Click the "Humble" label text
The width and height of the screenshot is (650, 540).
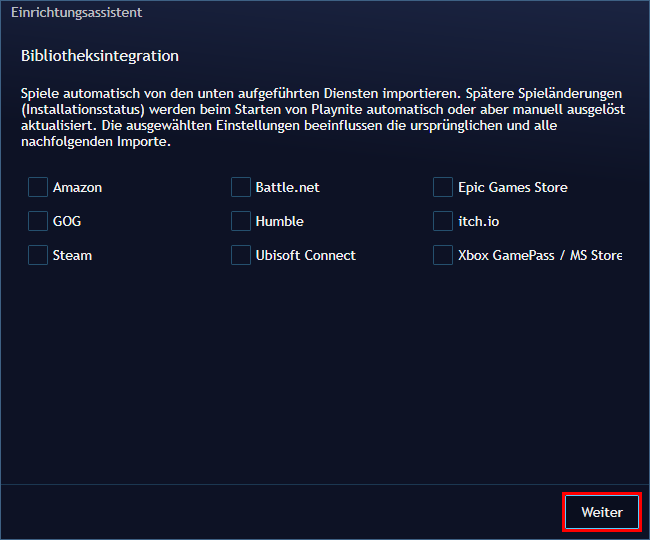click(x=279, y=222)
